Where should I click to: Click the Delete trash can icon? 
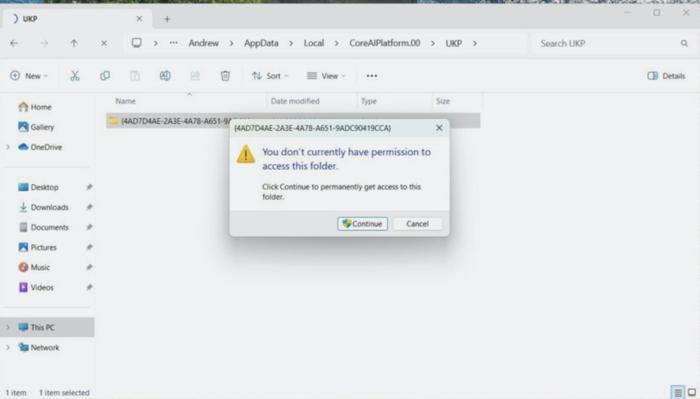tap(225, 76)
